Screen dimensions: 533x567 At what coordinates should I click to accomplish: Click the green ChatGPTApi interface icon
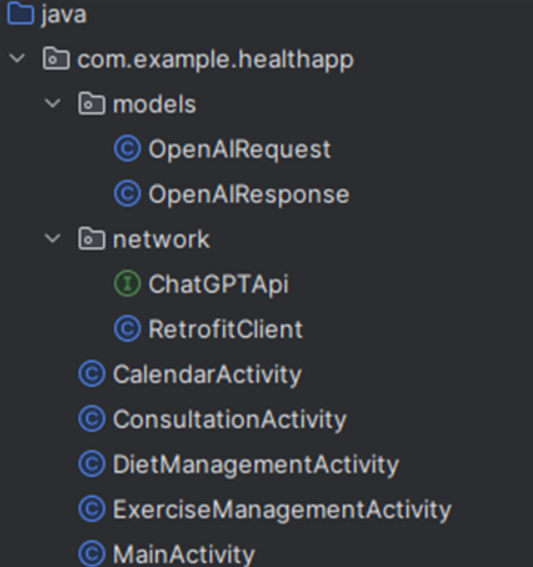(x=127, y=284)
